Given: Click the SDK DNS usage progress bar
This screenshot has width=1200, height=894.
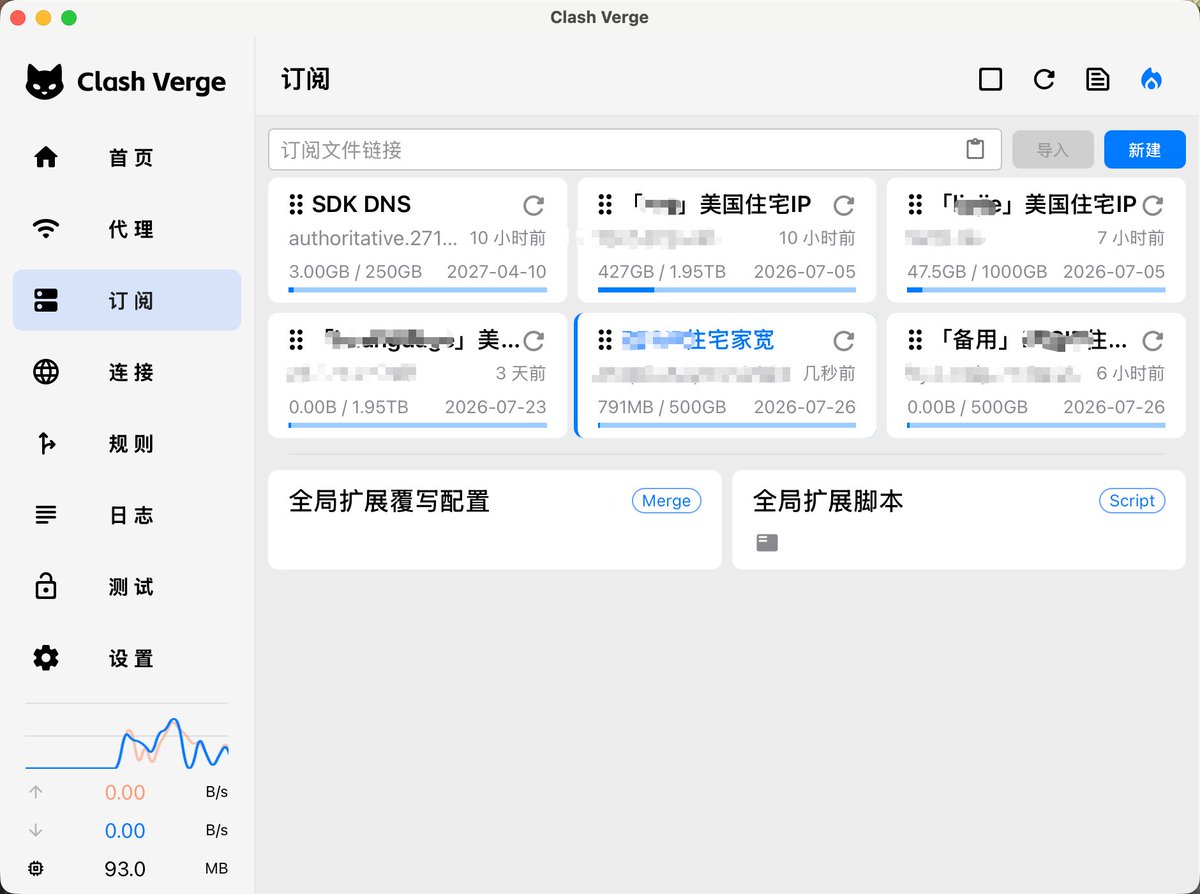Looking at the screenshot, I should click(x=418, y=290).
